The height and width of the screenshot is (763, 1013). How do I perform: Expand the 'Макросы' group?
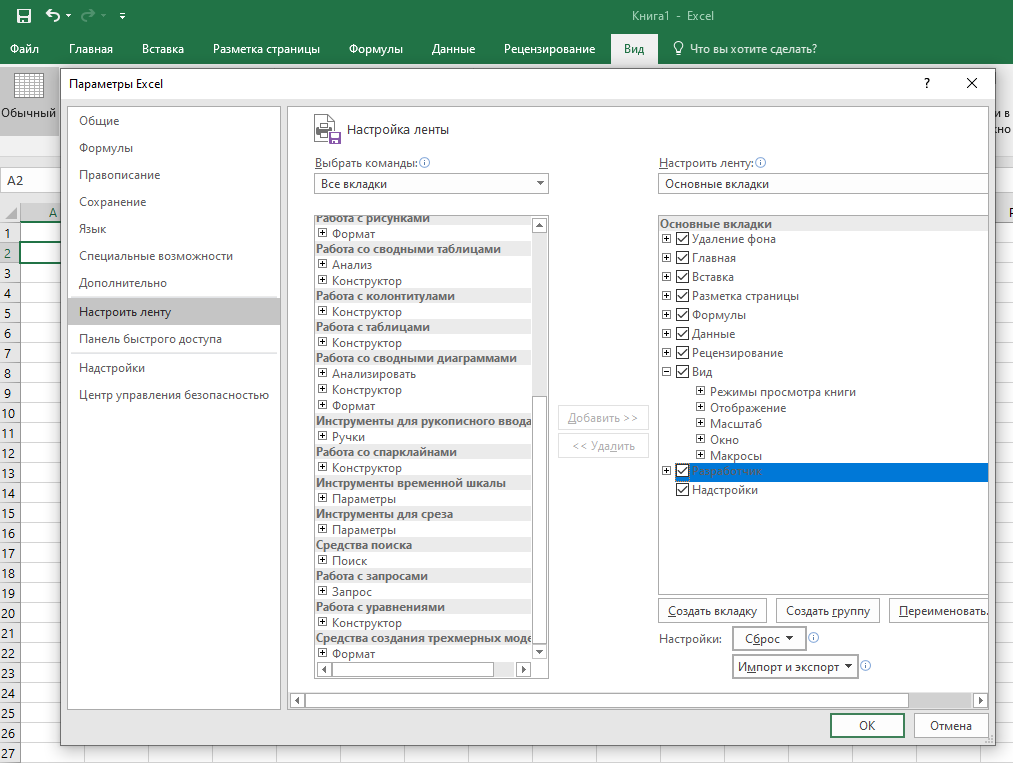700,455
